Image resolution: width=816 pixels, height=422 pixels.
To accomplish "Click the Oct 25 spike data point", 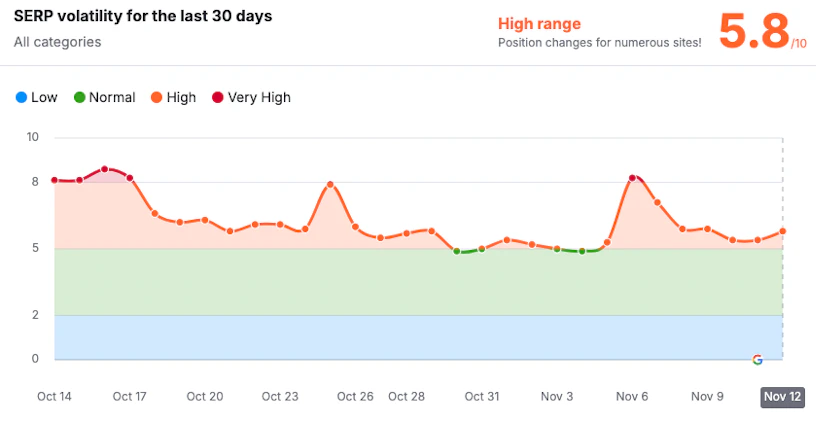I will coord(330,185).
